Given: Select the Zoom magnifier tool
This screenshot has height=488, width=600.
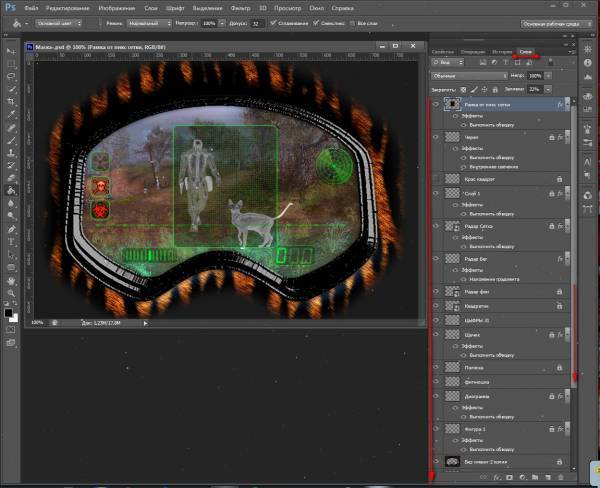Looking at the screenshot, I should pyautogui.click(x=11, y=294).
